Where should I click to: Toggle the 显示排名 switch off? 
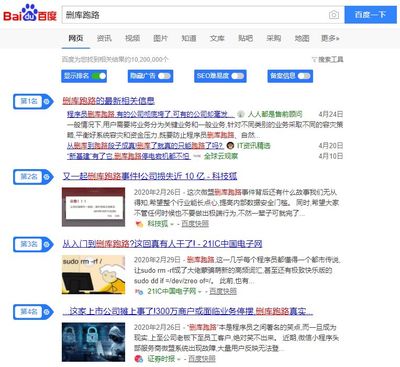tap(99, 76)
